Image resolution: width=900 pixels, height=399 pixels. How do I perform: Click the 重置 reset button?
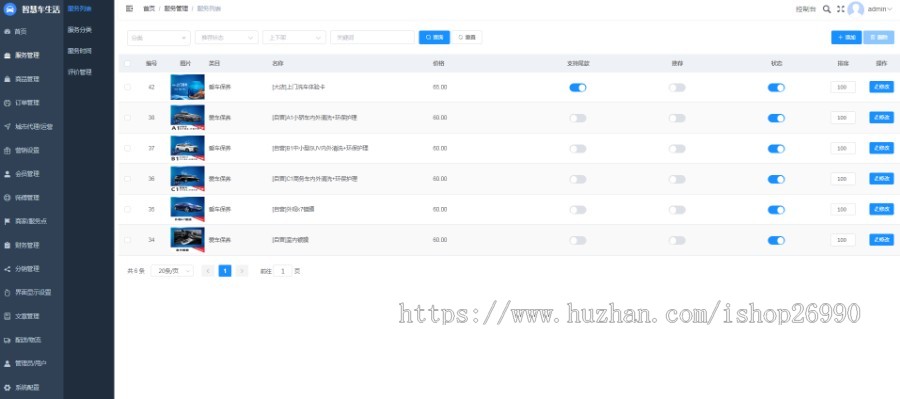point(467,37)
